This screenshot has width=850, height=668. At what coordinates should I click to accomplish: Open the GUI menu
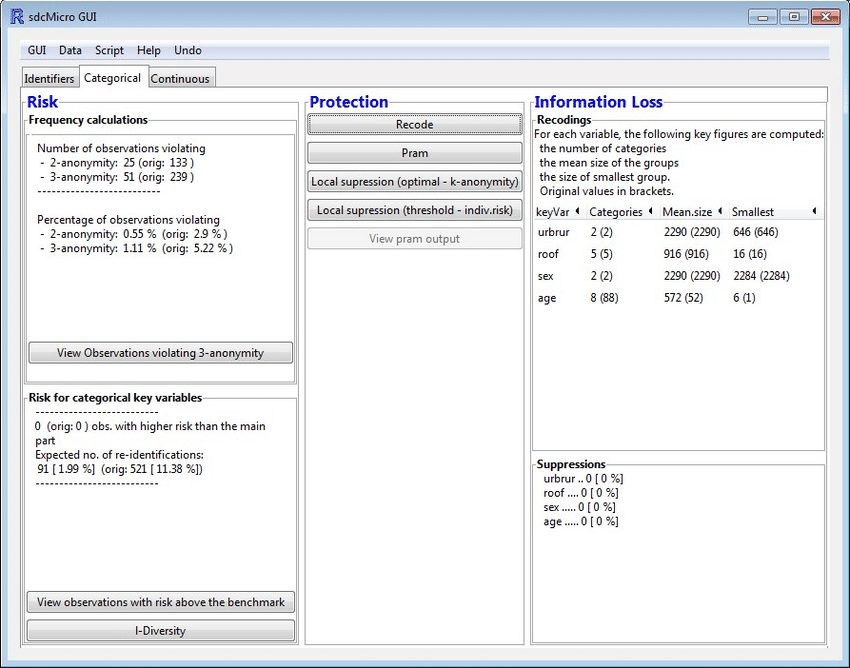click(37, 50)
